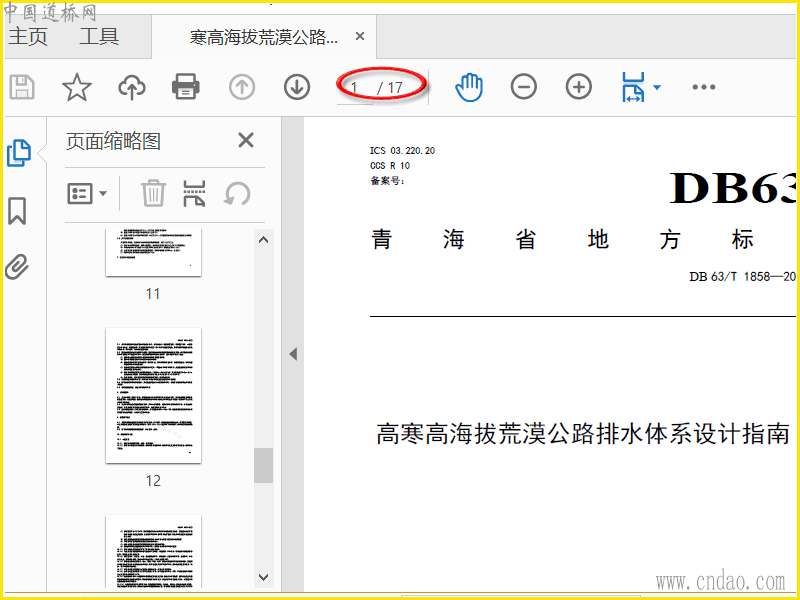Click the text ICS 03.220.20
Screen dimensions: 800x600
(x=403, y=151)
